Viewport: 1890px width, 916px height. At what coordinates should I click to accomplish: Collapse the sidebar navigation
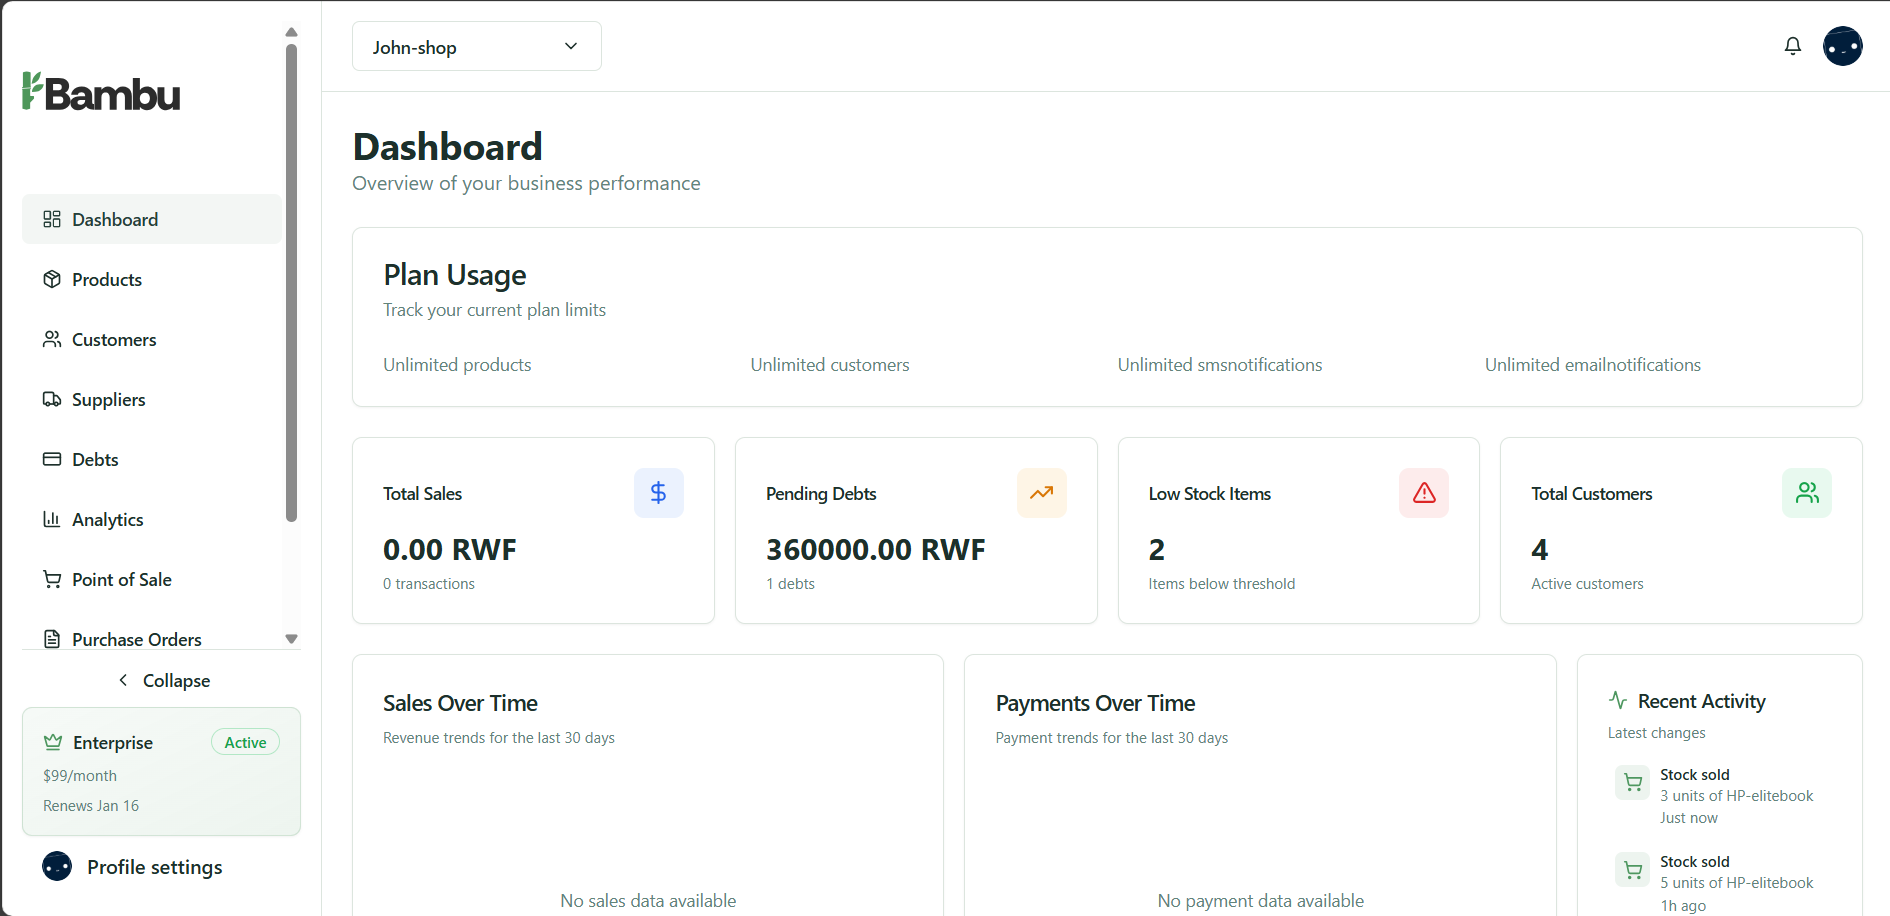162,681
